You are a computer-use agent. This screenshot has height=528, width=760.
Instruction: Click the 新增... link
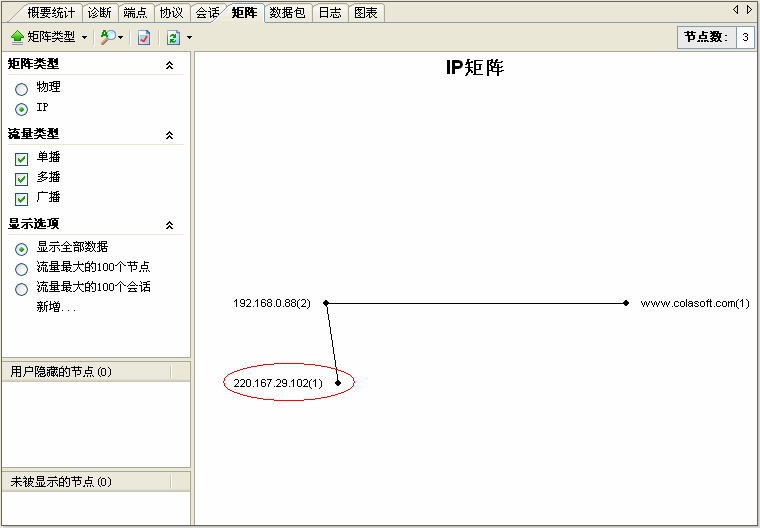[x=56, y=307]
